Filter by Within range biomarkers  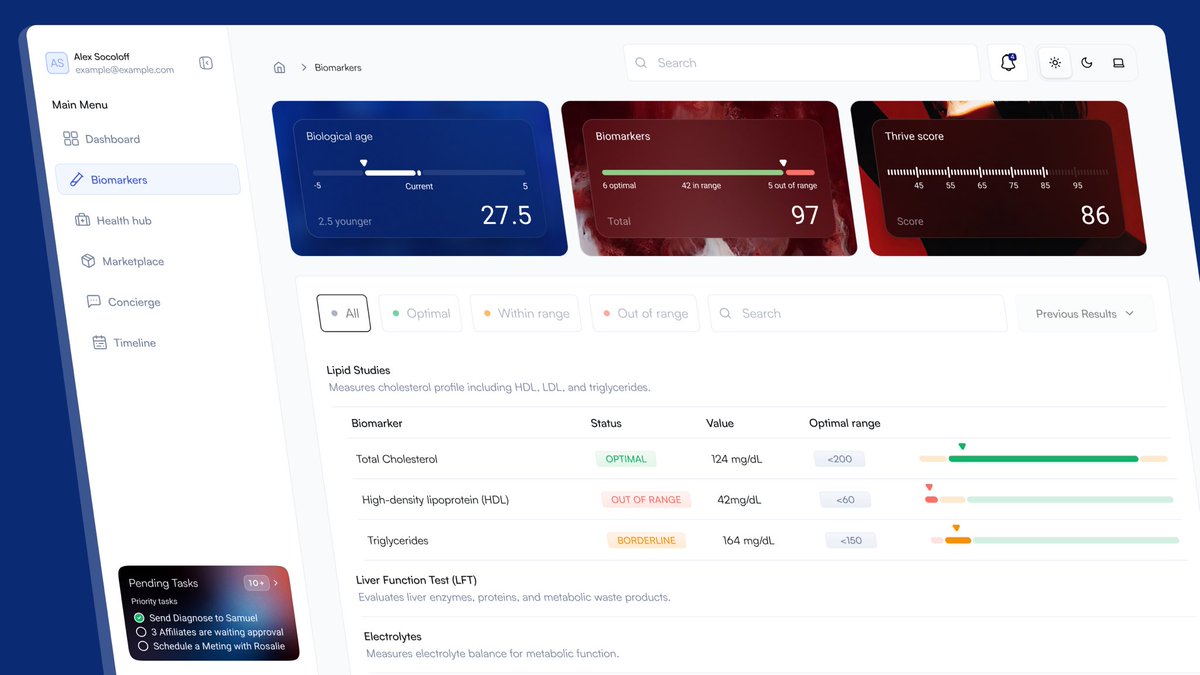coord(526,313)
